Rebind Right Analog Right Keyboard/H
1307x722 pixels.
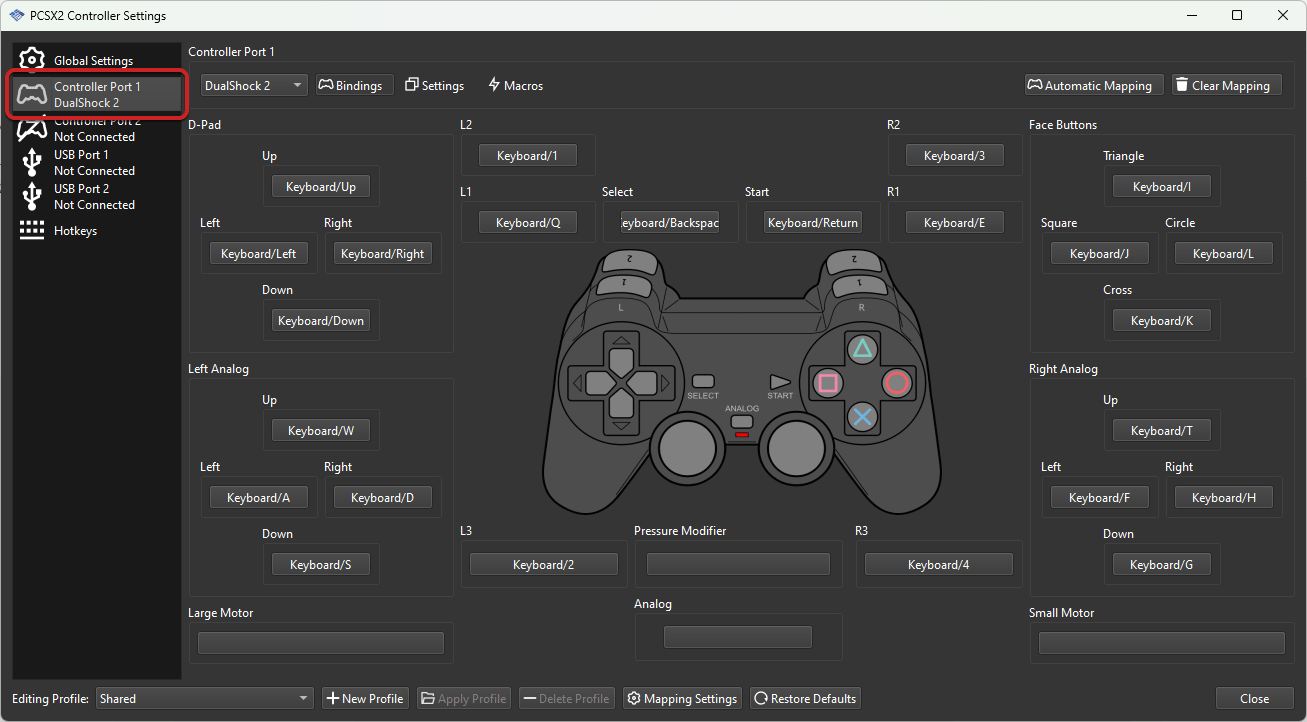[x=1224, y=498]
